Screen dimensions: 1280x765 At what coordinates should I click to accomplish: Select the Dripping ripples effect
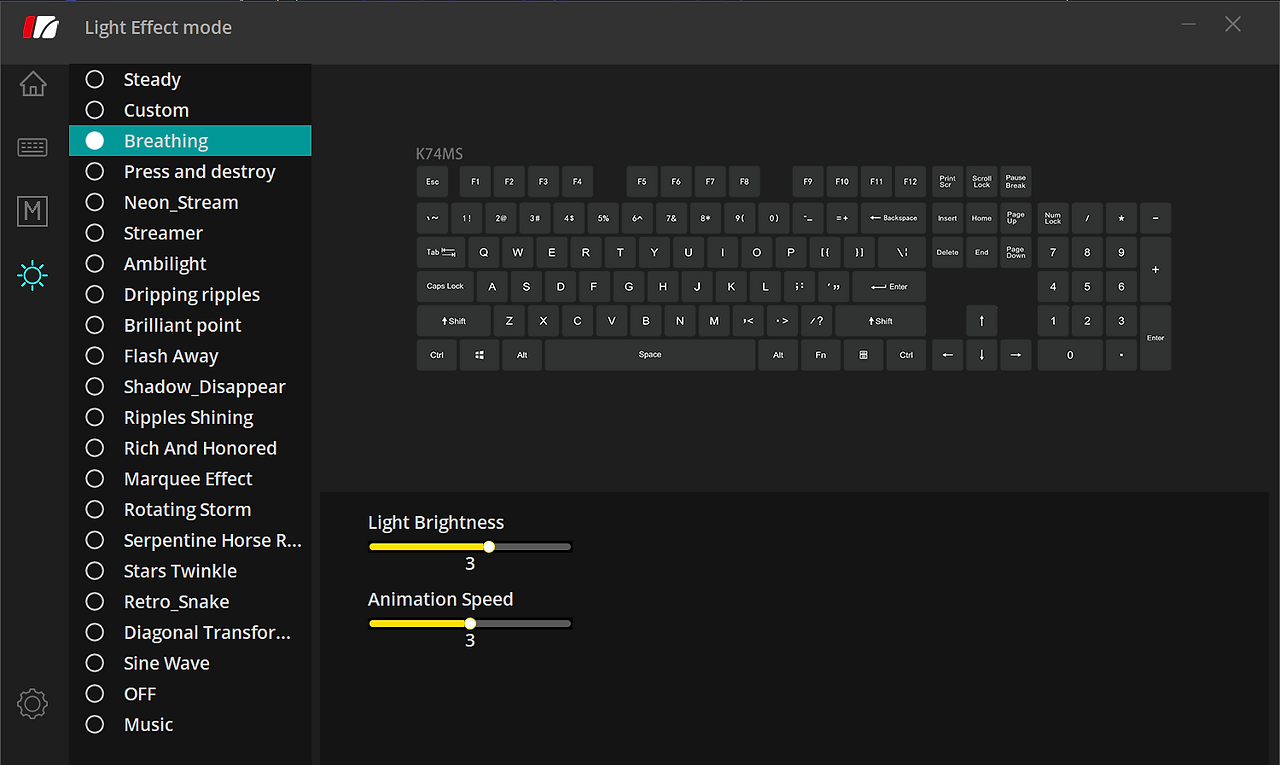(x=190, y=295)
